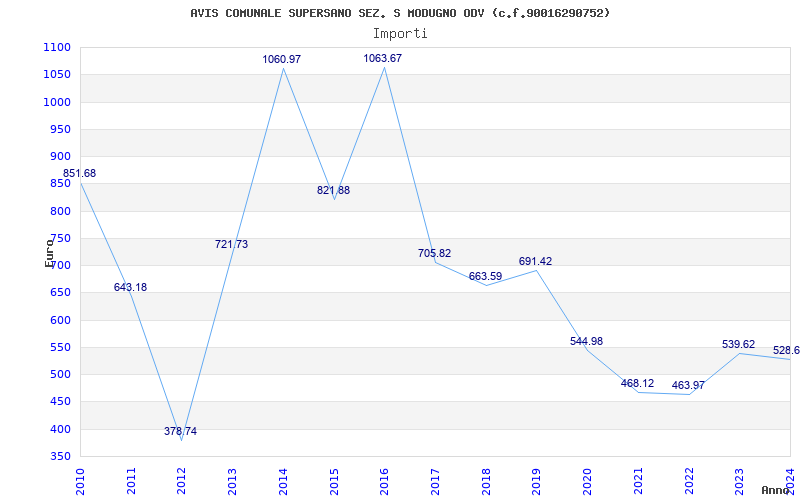Screen dimensions: 800x500
Task: Click the 2016 x-axis year label
Action: click(x=384, y=481)
